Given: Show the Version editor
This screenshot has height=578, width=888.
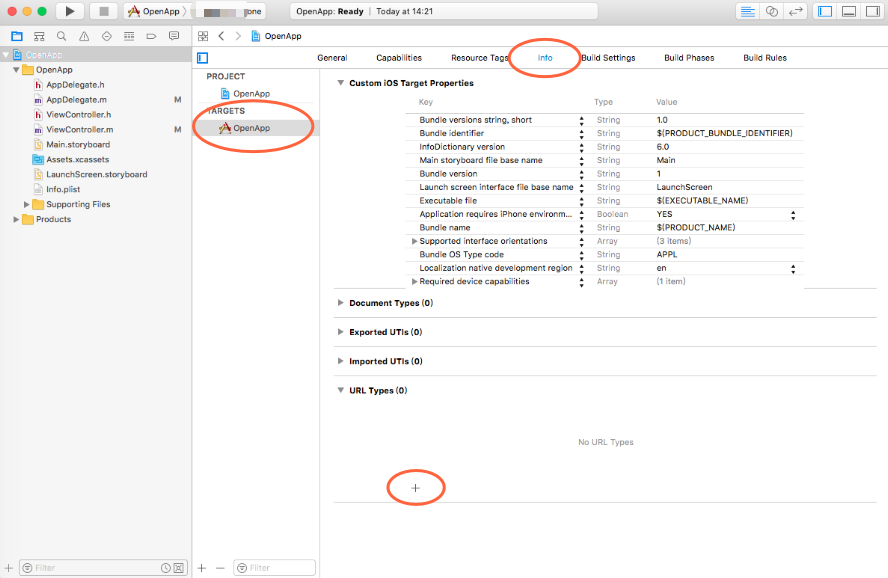Looking at the screenshot, I should coord(795,11).
